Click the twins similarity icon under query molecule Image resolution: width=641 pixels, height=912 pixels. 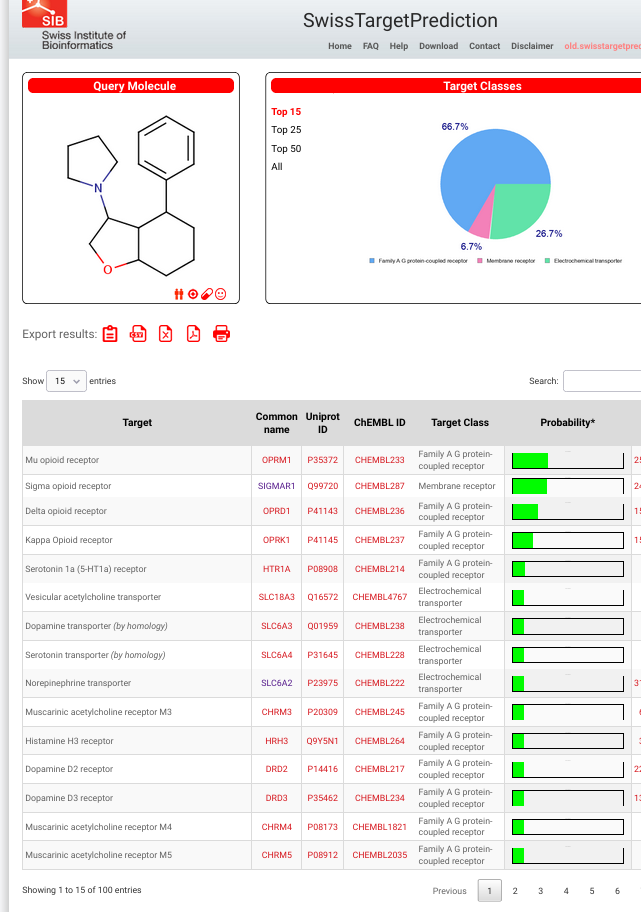click(179, 294)
